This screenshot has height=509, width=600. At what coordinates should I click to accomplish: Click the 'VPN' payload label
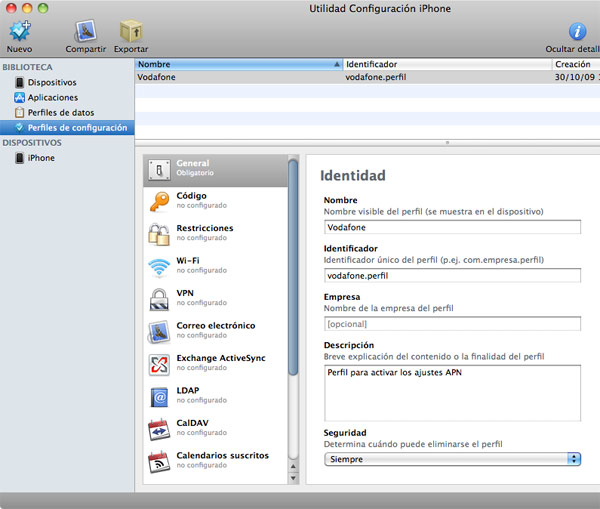pyautogui.click(x=185, y=293)
